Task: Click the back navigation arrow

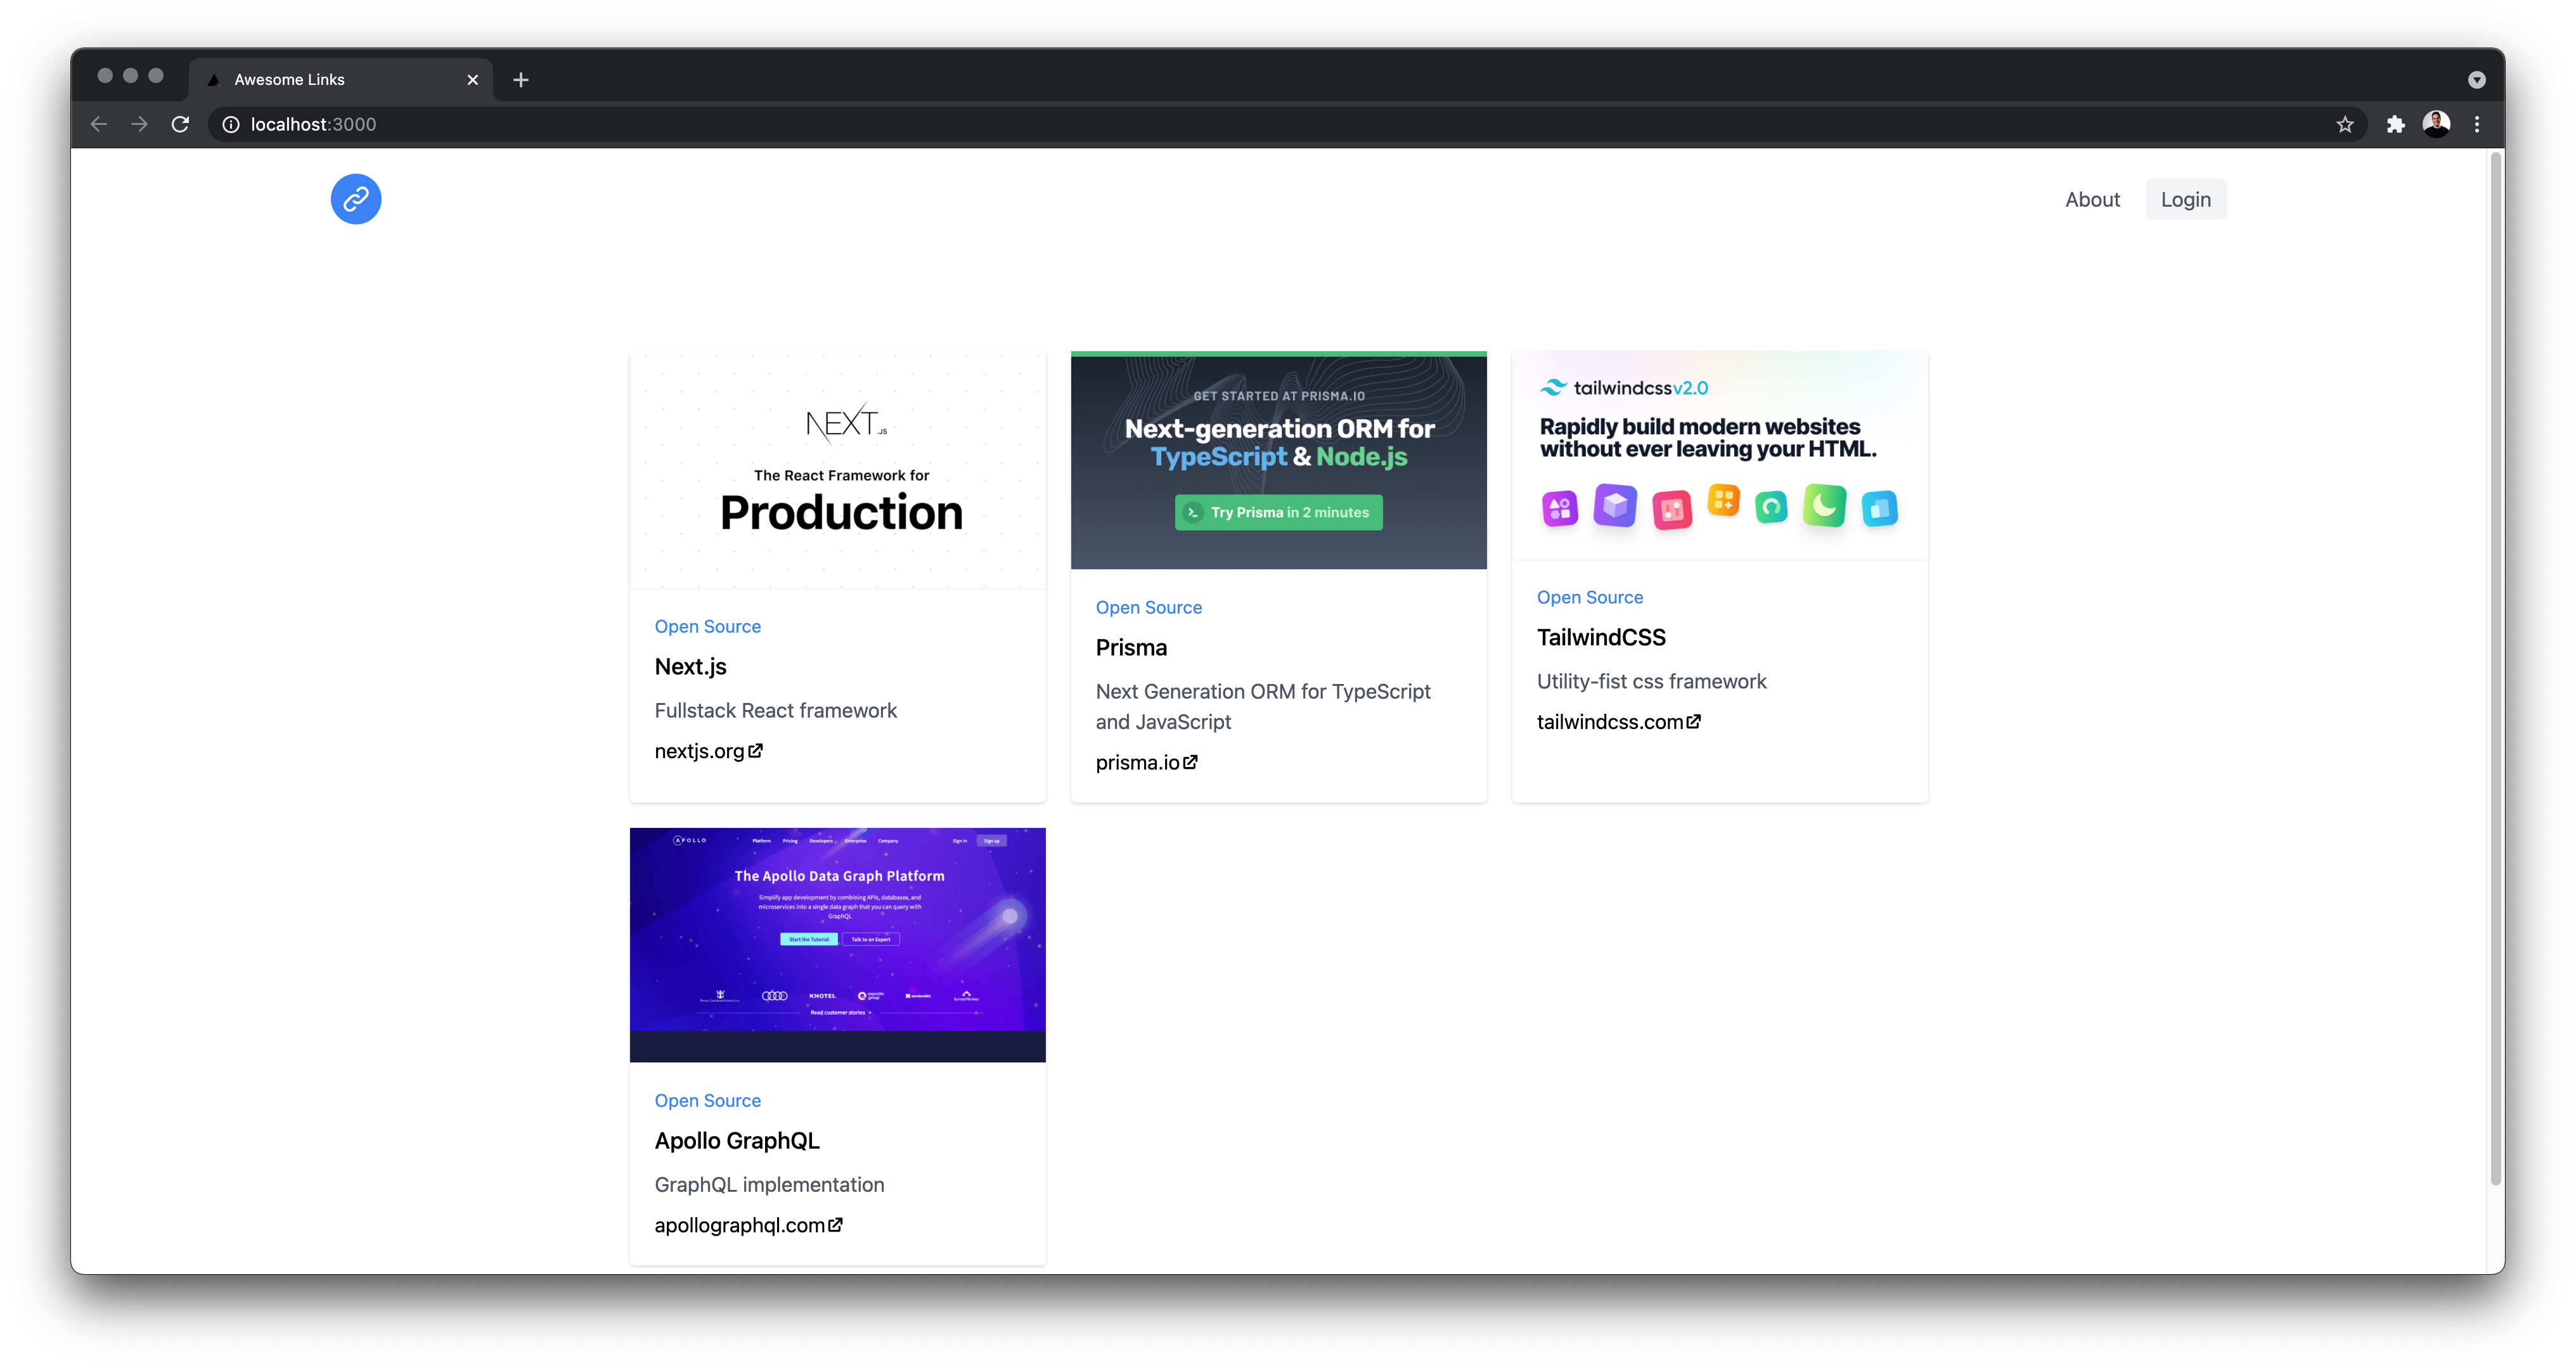Action: pos(98,124)
